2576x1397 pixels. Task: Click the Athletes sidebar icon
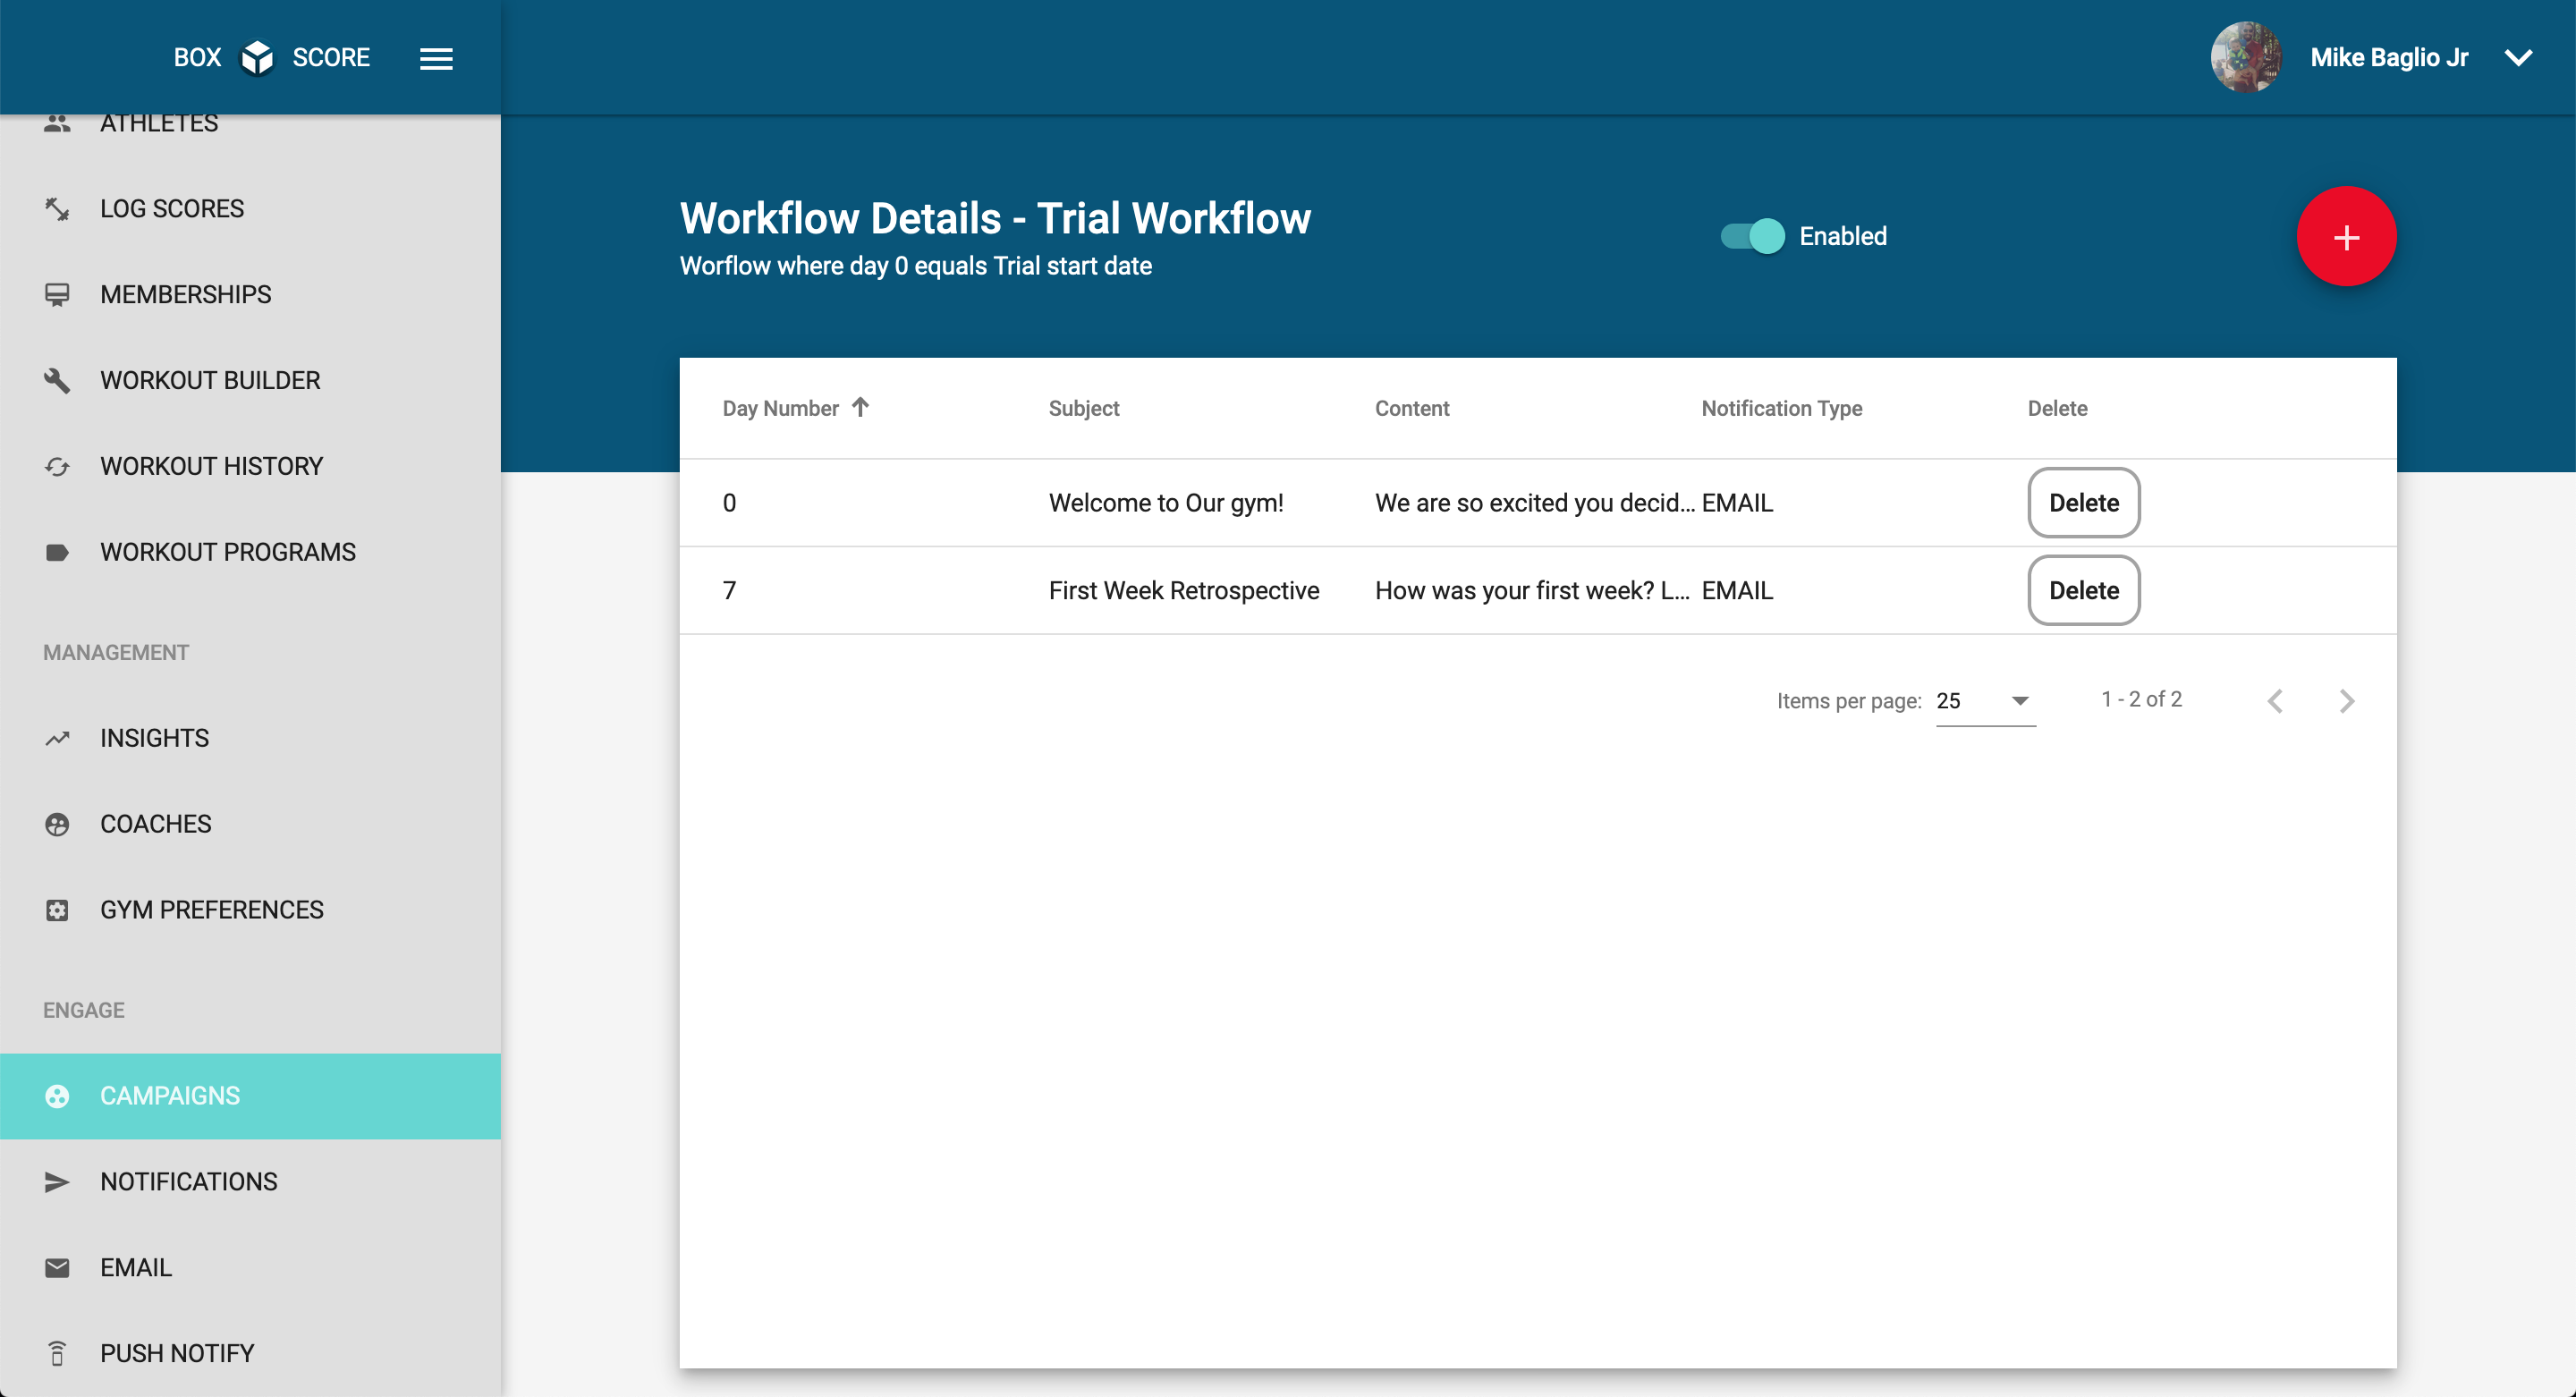(x=56, y=123)
